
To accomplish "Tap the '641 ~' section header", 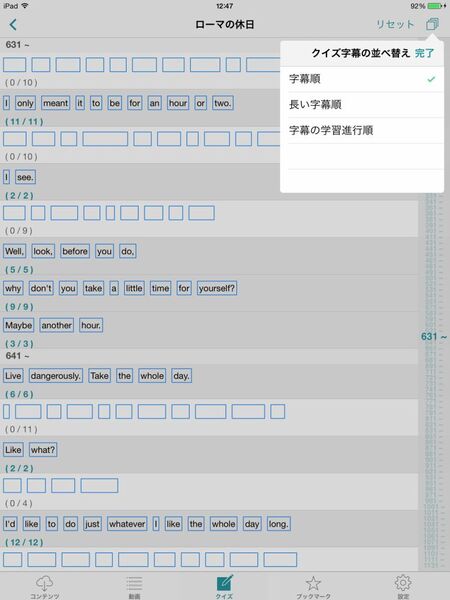I will (17, 356).
